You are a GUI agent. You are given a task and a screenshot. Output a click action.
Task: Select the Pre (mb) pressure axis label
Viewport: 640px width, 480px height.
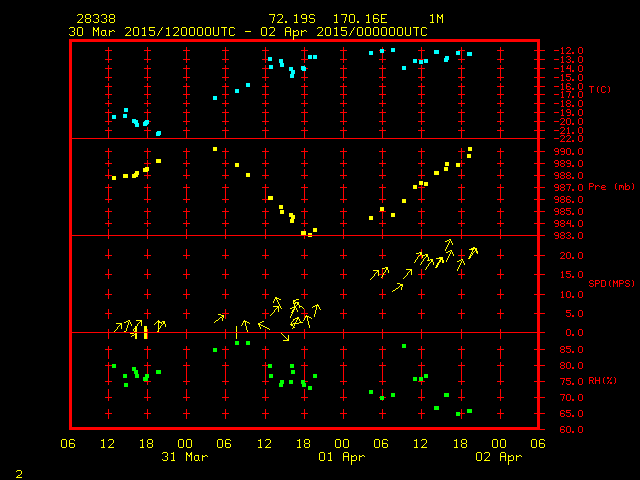click(x=611, y=187)
